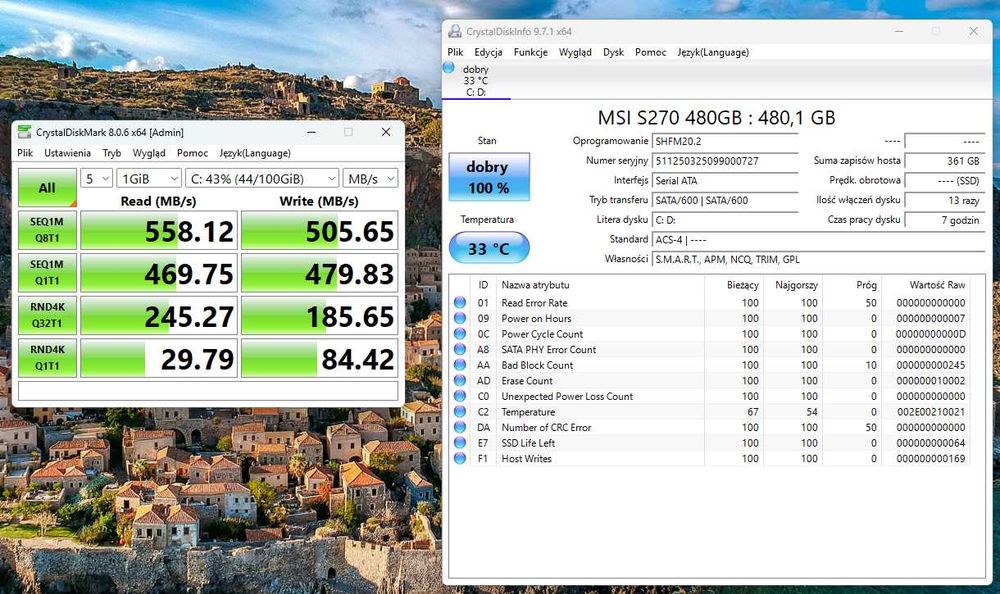Screen dimensions: 1000x594
Task: Click the blue disk status orb above 'dobry'
Action: pos(449,68)
